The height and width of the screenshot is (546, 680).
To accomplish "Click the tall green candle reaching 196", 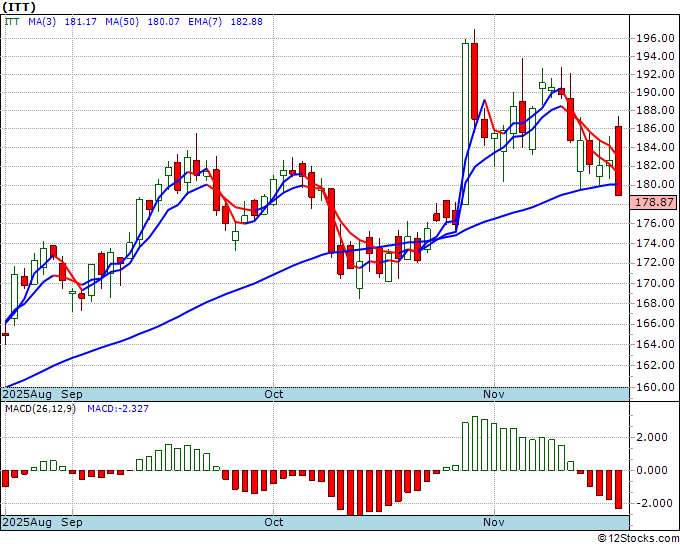I will pos(465,124).
